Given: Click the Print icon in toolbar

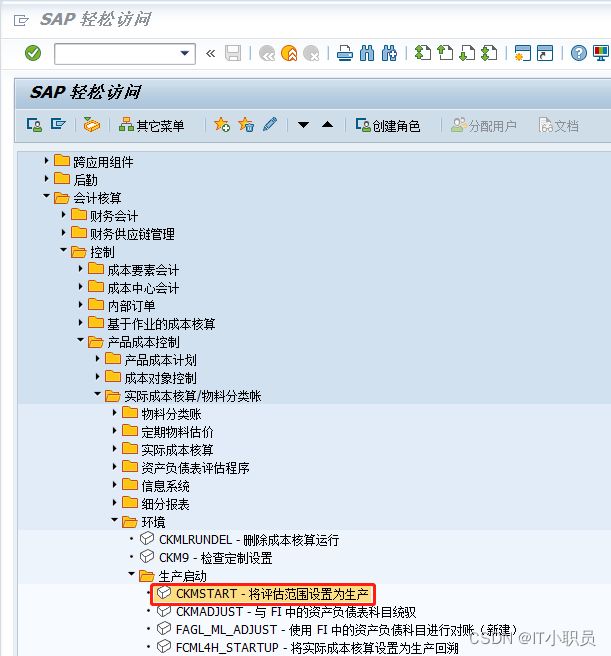Looking at the screenshot, I should (345, 53).
